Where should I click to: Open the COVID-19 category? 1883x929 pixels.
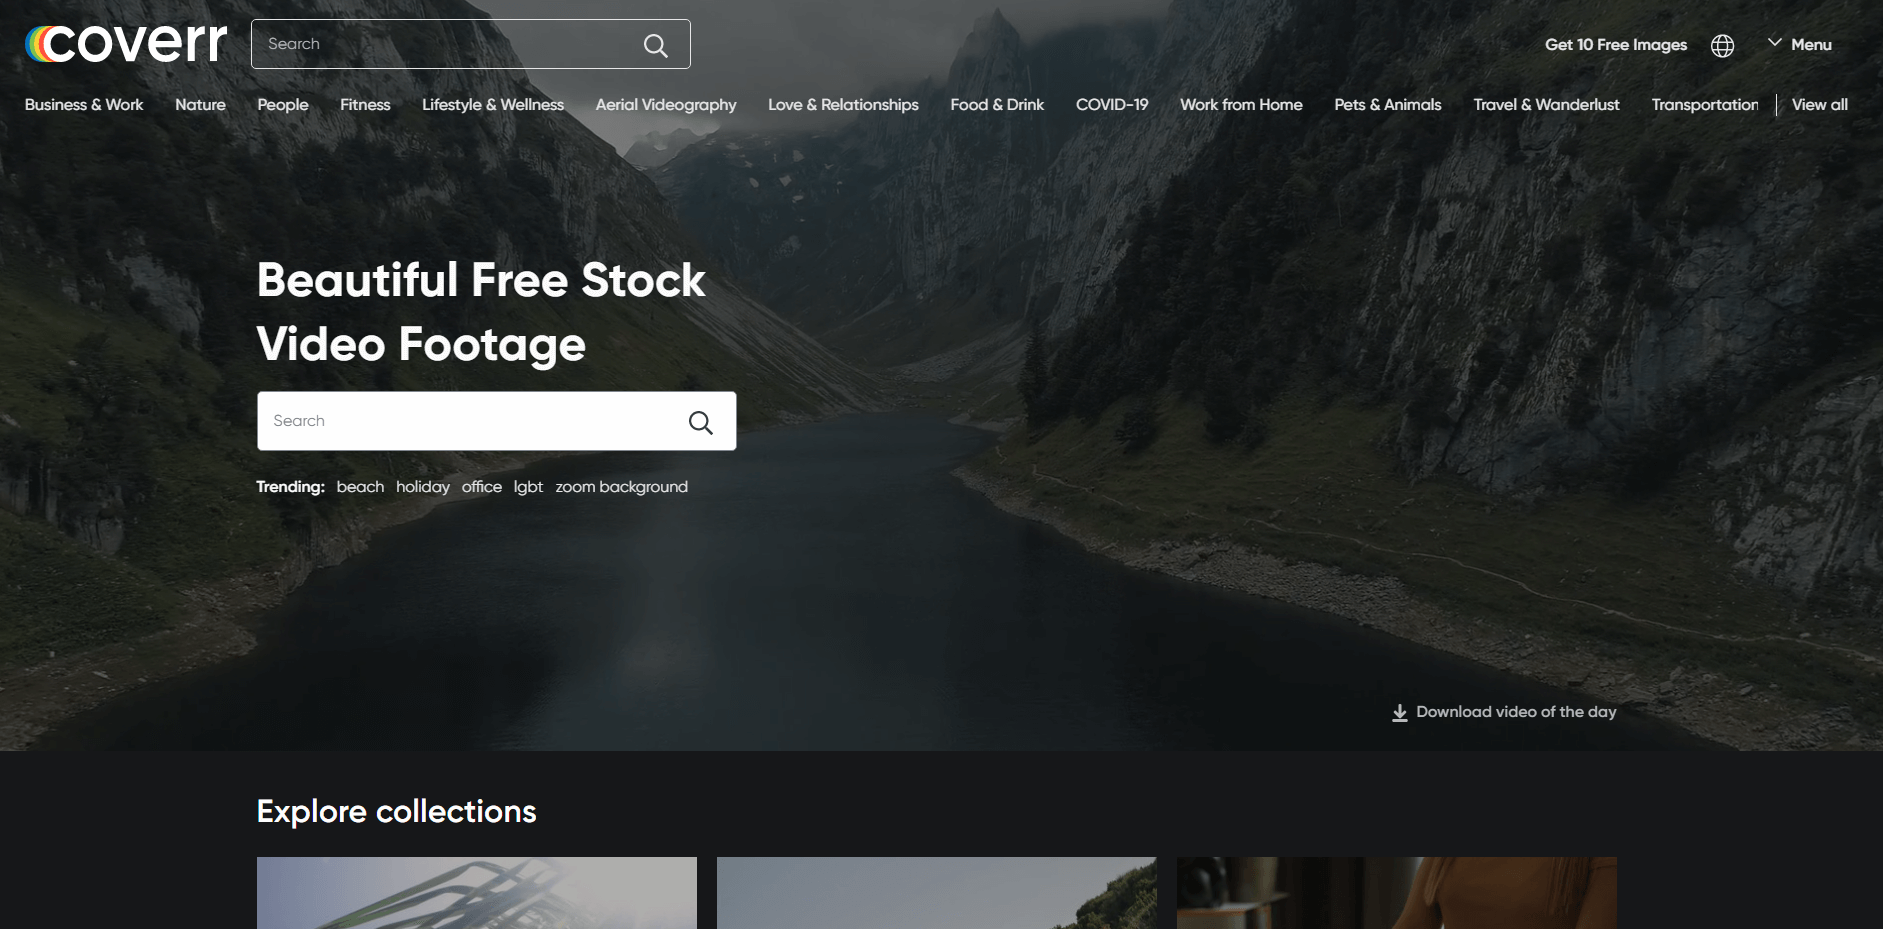(1112, 104)
